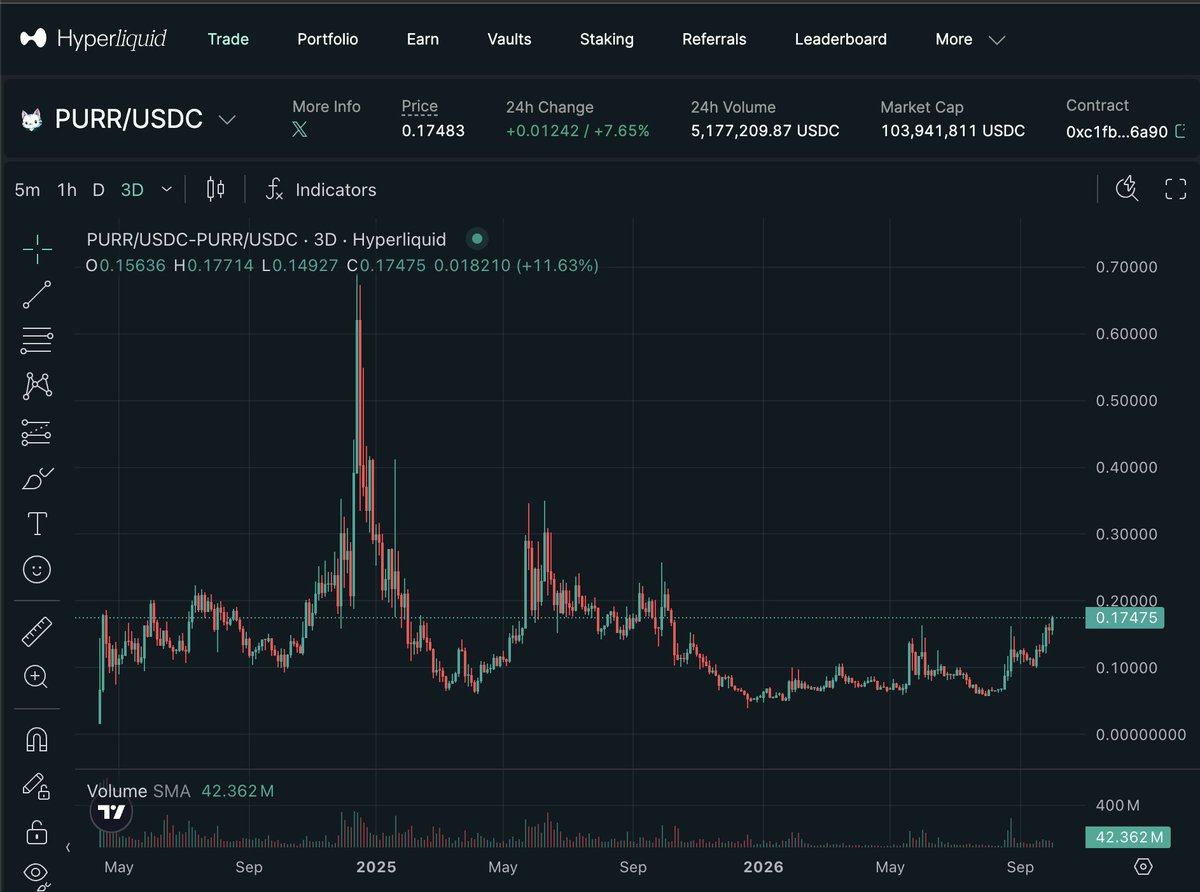
Task: Click the Hyperliquid logo
Action: click(93, 39)
